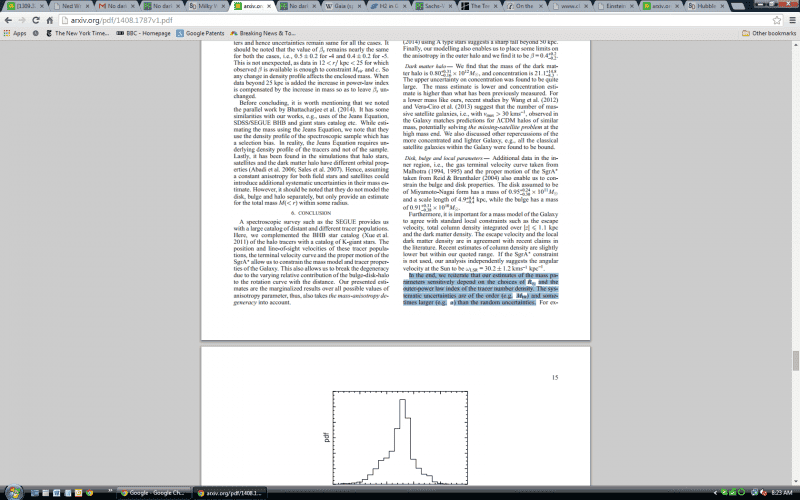Click the italic 'Dark matter halo' paragraph heading
This screenshot has height=500, width=800.
425,66
